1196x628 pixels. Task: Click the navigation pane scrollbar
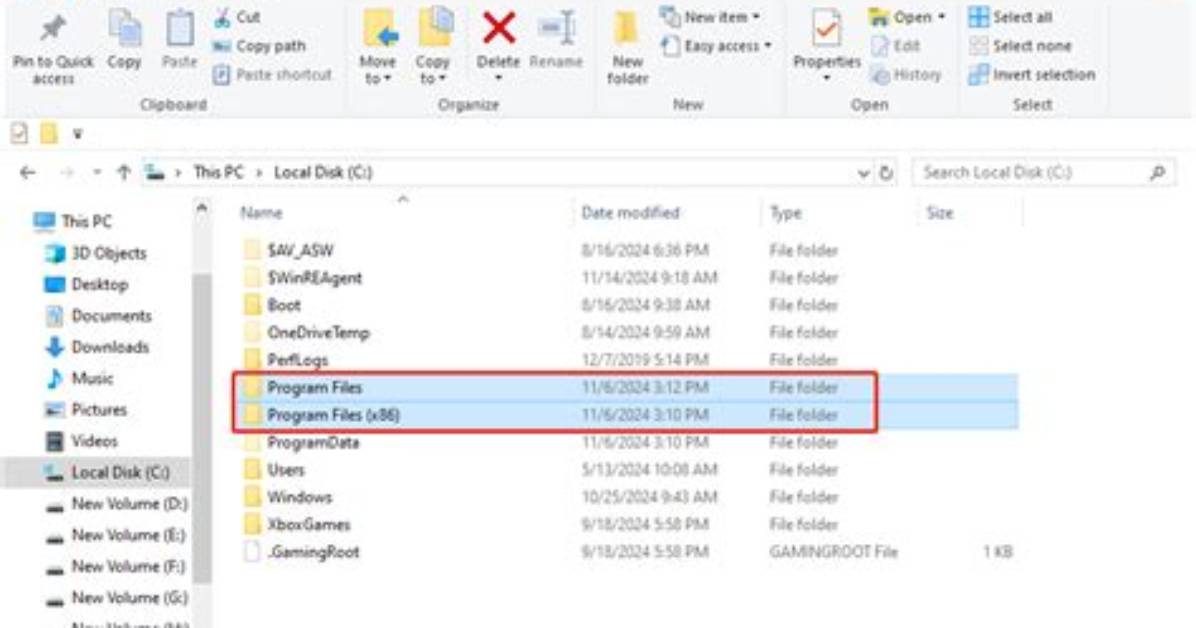202,427
